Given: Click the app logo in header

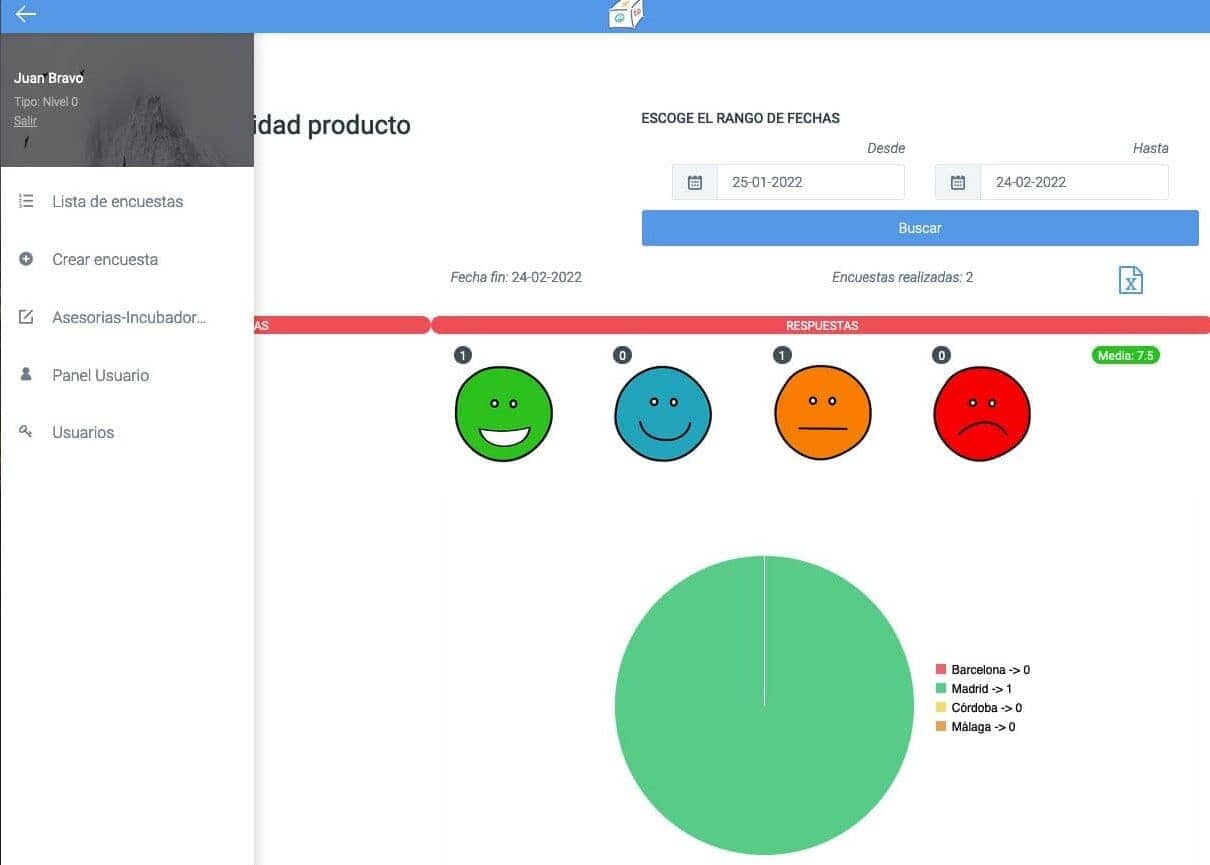Looking at the screenshot, I should [626, 14].
